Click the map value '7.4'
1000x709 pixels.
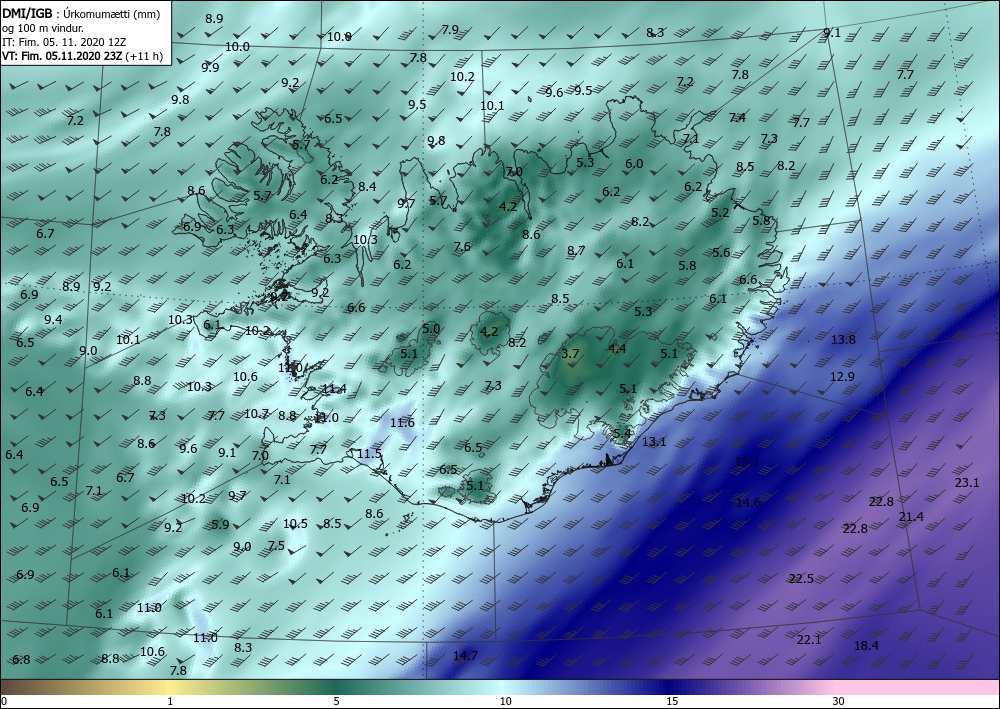[x=737, y=117]
